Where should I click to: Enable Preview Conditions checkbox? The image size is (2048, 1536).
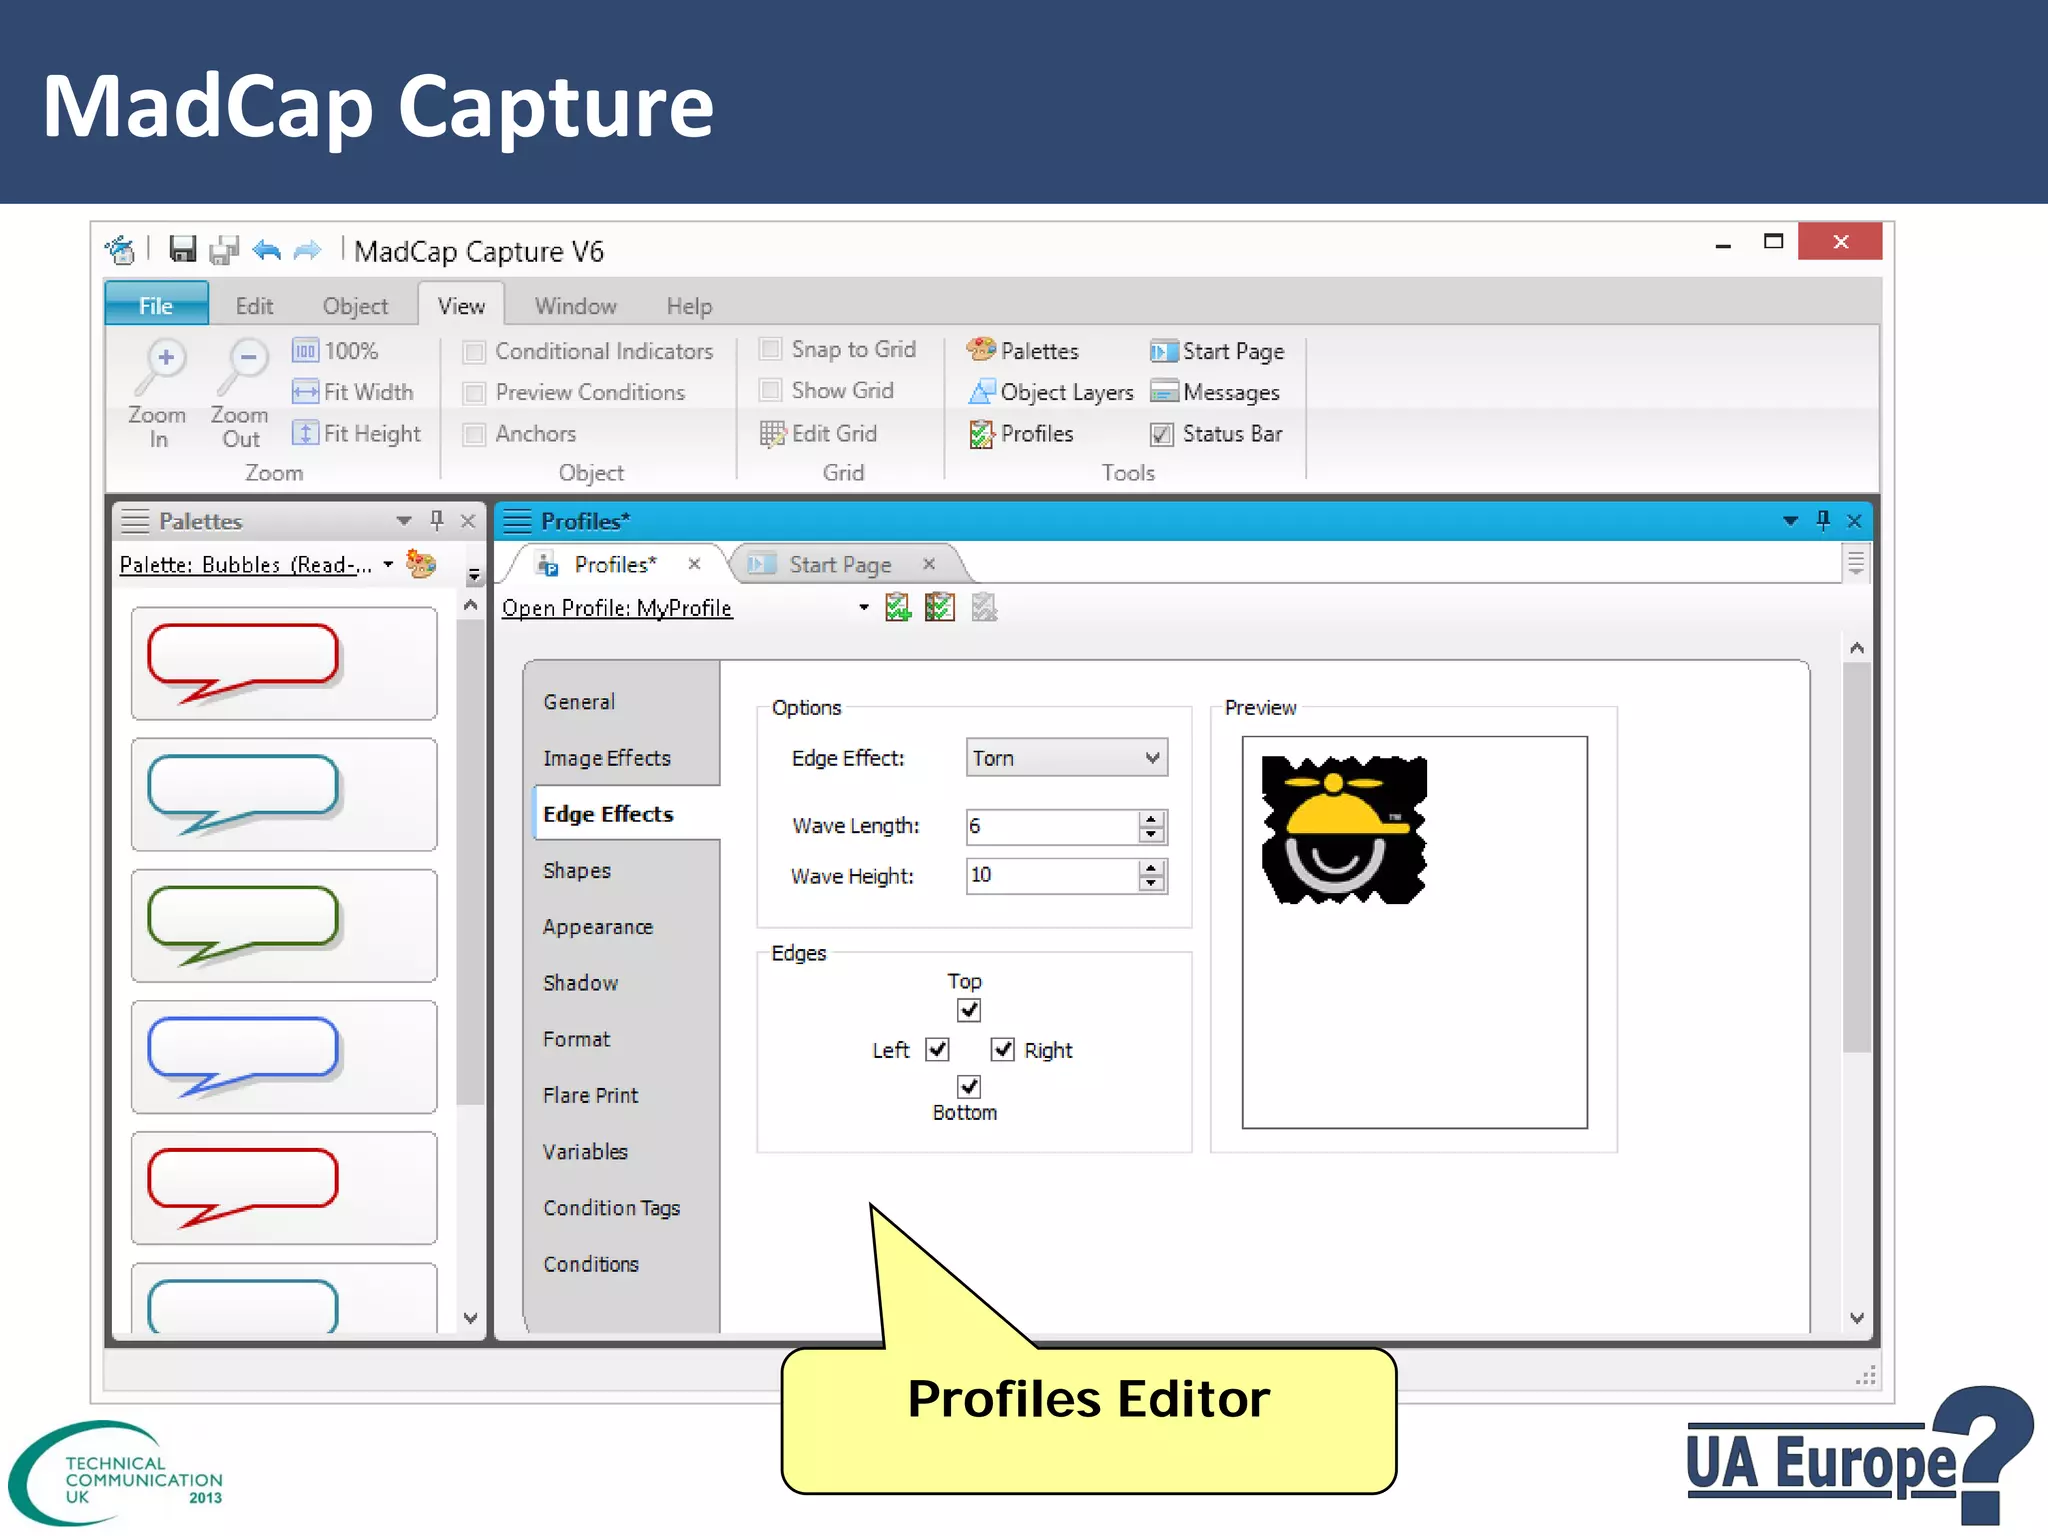click(x=474, y=393)
